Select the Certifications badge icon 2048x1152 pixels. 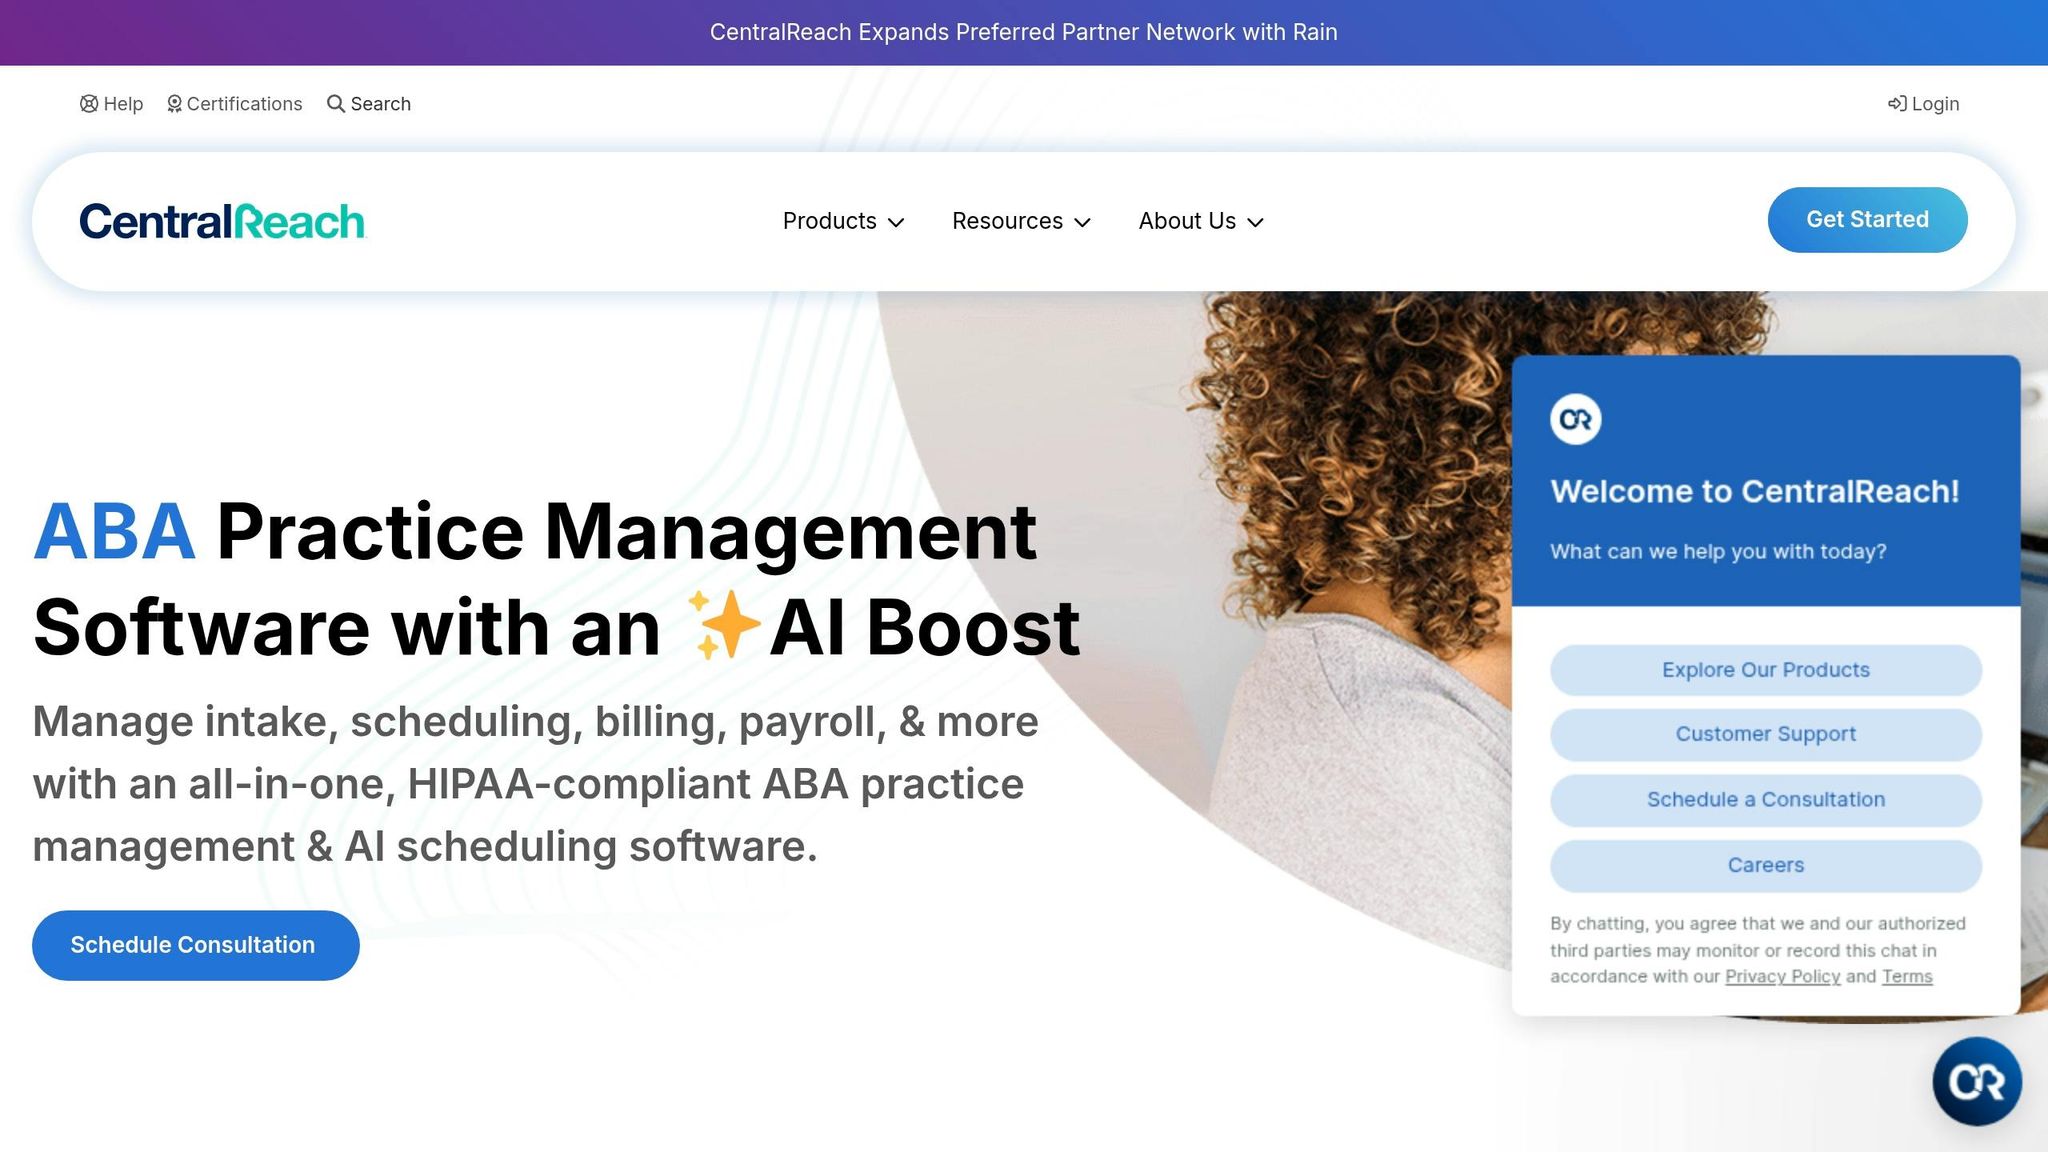[175, 103]
